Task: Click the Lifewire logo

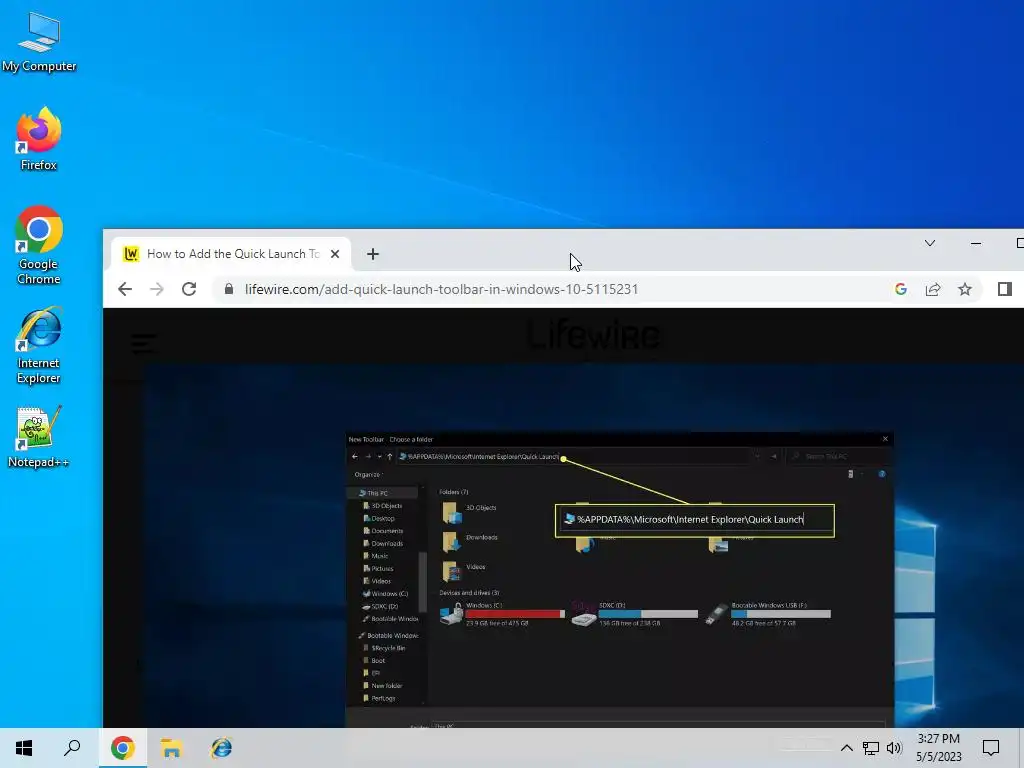Action: click(x=593, y=336)
